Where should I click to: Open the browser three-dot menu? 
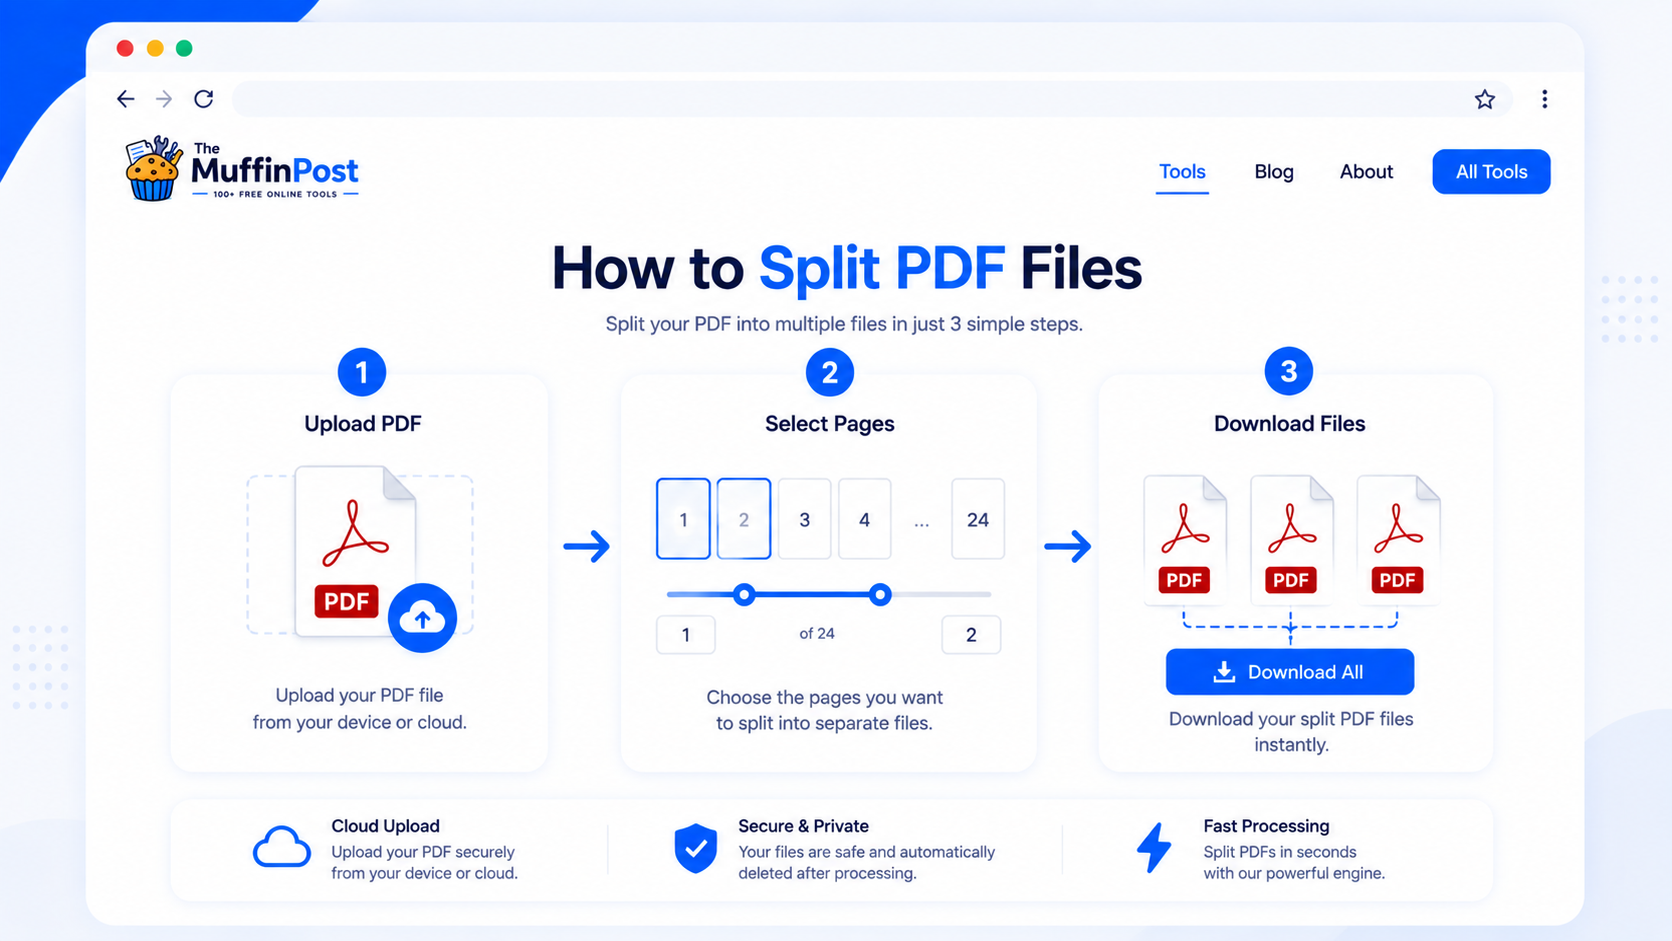pos(1544,99)
